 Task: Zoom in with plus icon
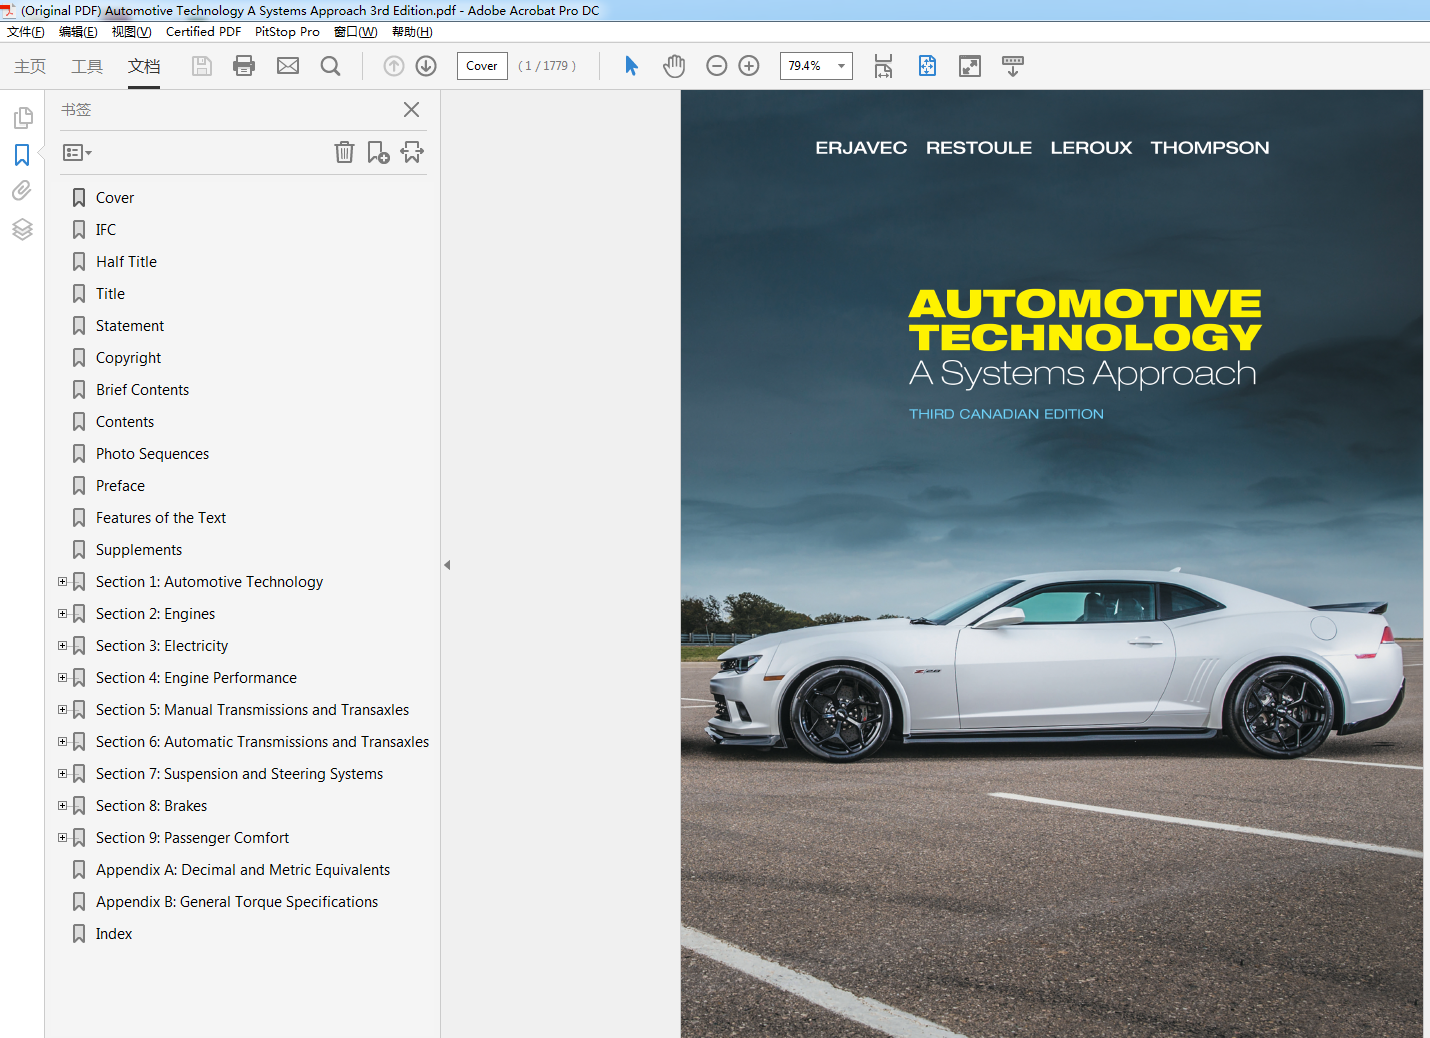[749, 66]
